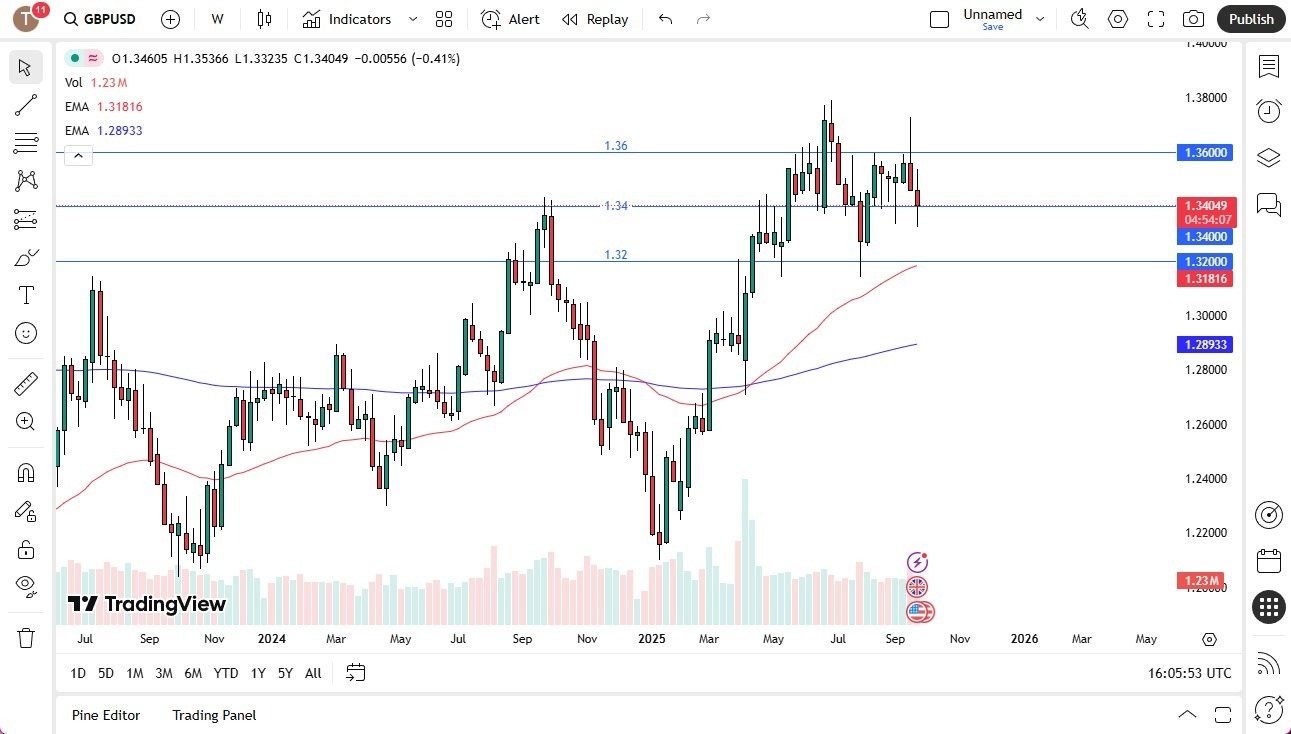Expand the Indicators dropdown arrow
Screen dimensions: 1291x734
[412, 19]
